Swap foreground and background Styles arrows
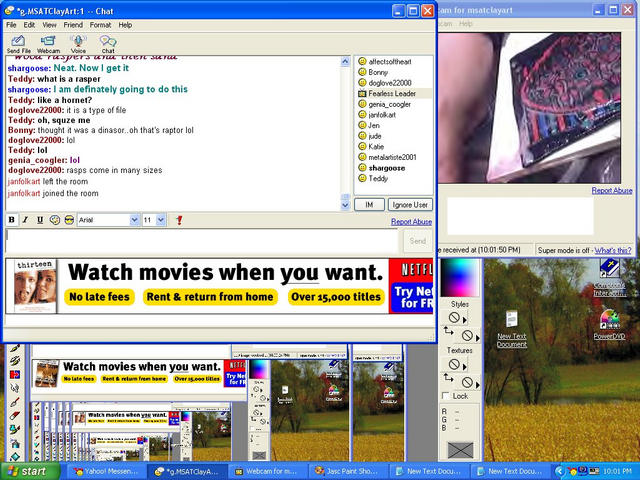 (x=448, y=331)
